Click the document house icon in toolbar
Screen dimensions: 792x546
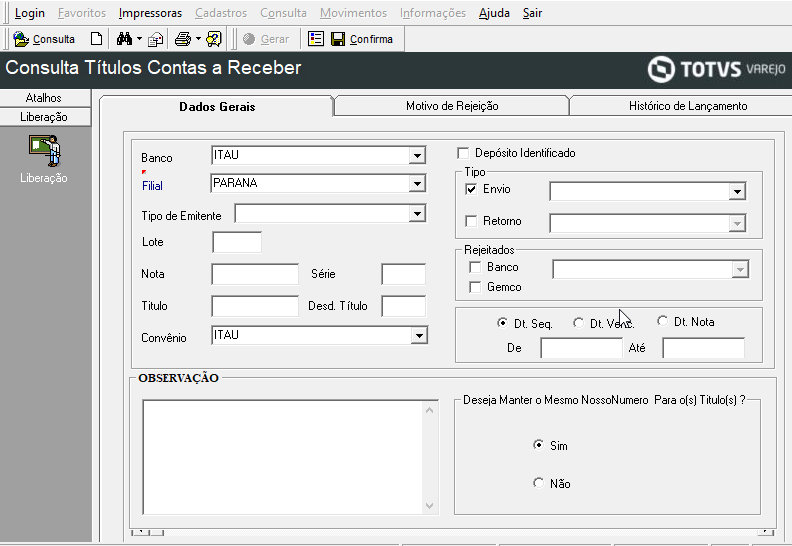(x=155, y=39)
